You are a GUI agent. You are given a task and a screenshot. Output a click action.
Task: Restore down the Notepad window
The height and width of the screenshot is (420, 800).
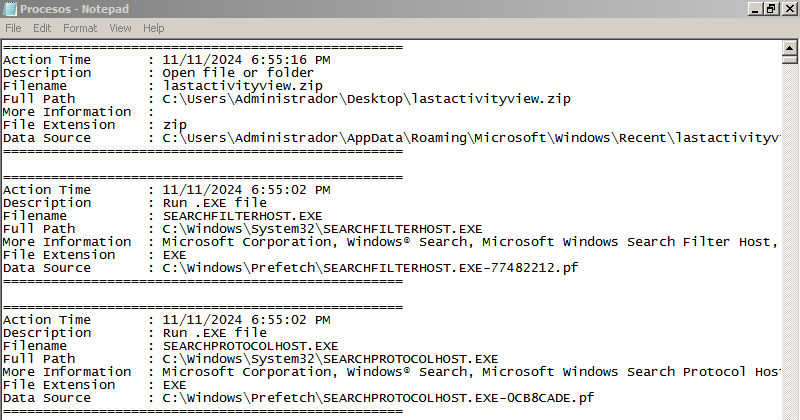[771, 9]
